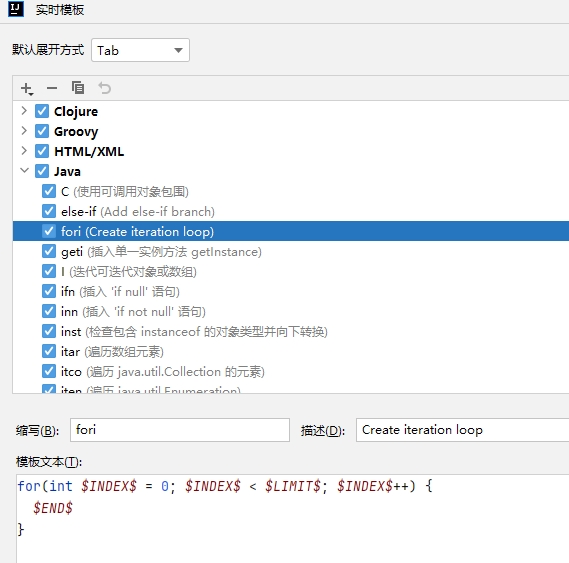Expand the Groovy template group
The height and width of the screenshot is (563, 569).
(x=24, y=131)
